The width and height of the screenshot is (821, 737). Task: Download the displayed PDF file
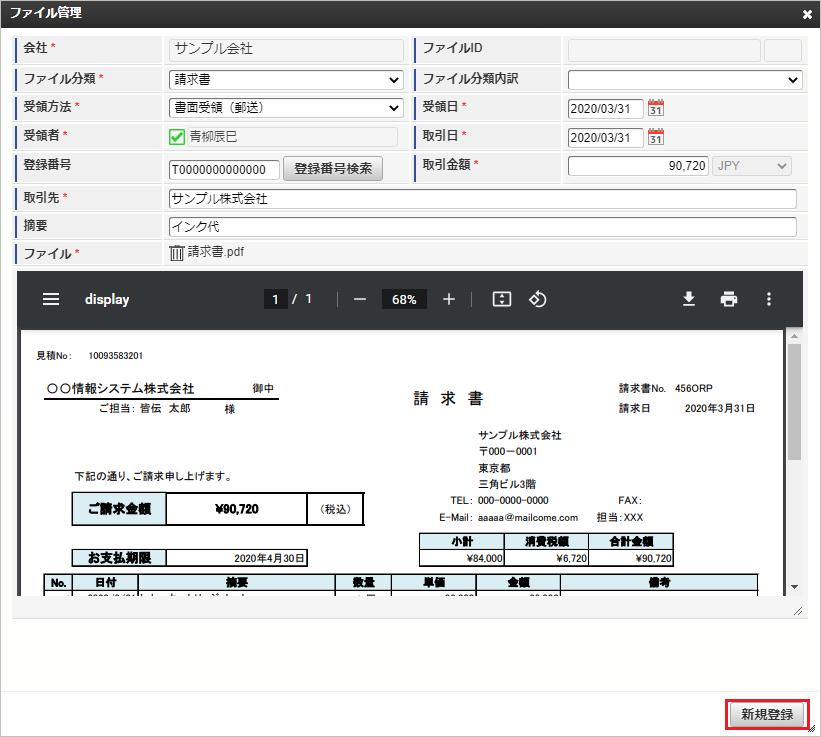click(689, 299)
